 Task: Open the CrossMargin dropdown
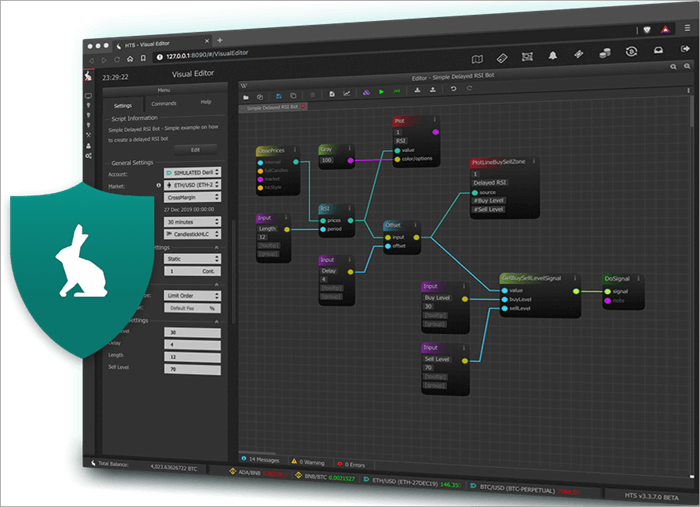coord(192,197)
